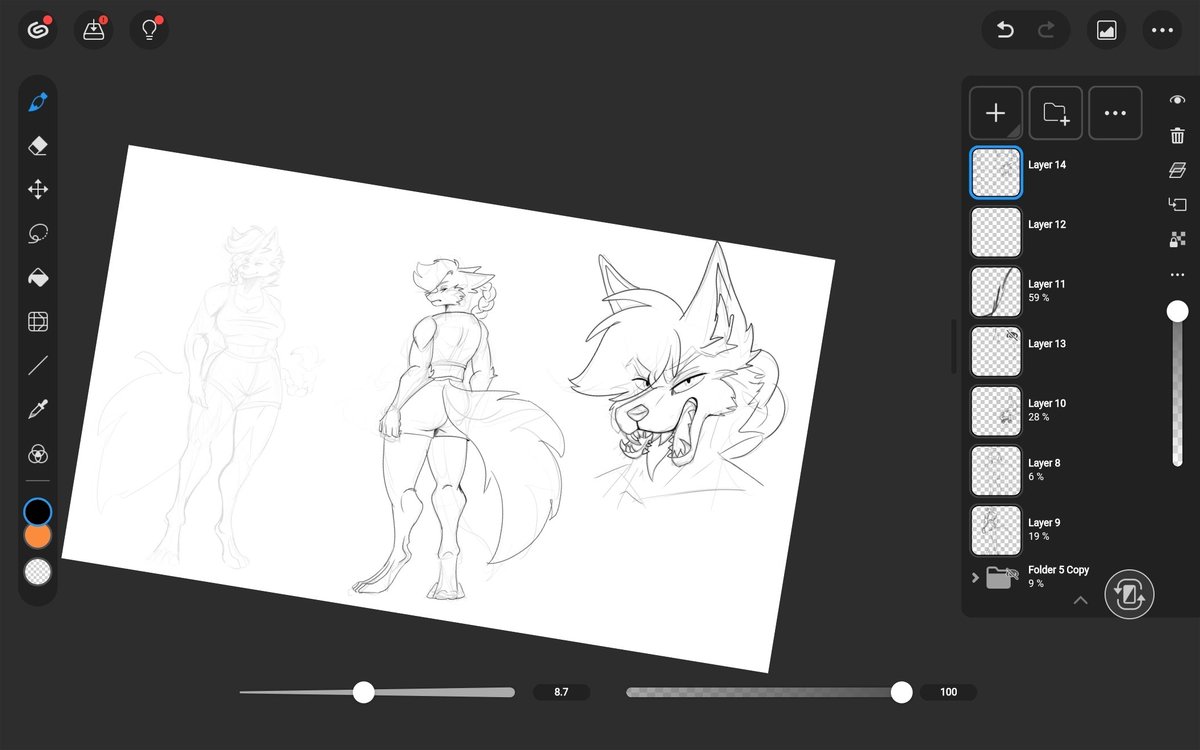Image resolution: width=1200 pixels, height=750 pixels.
Task: Click the brush opacity value 100
Action: click(948, 692)
